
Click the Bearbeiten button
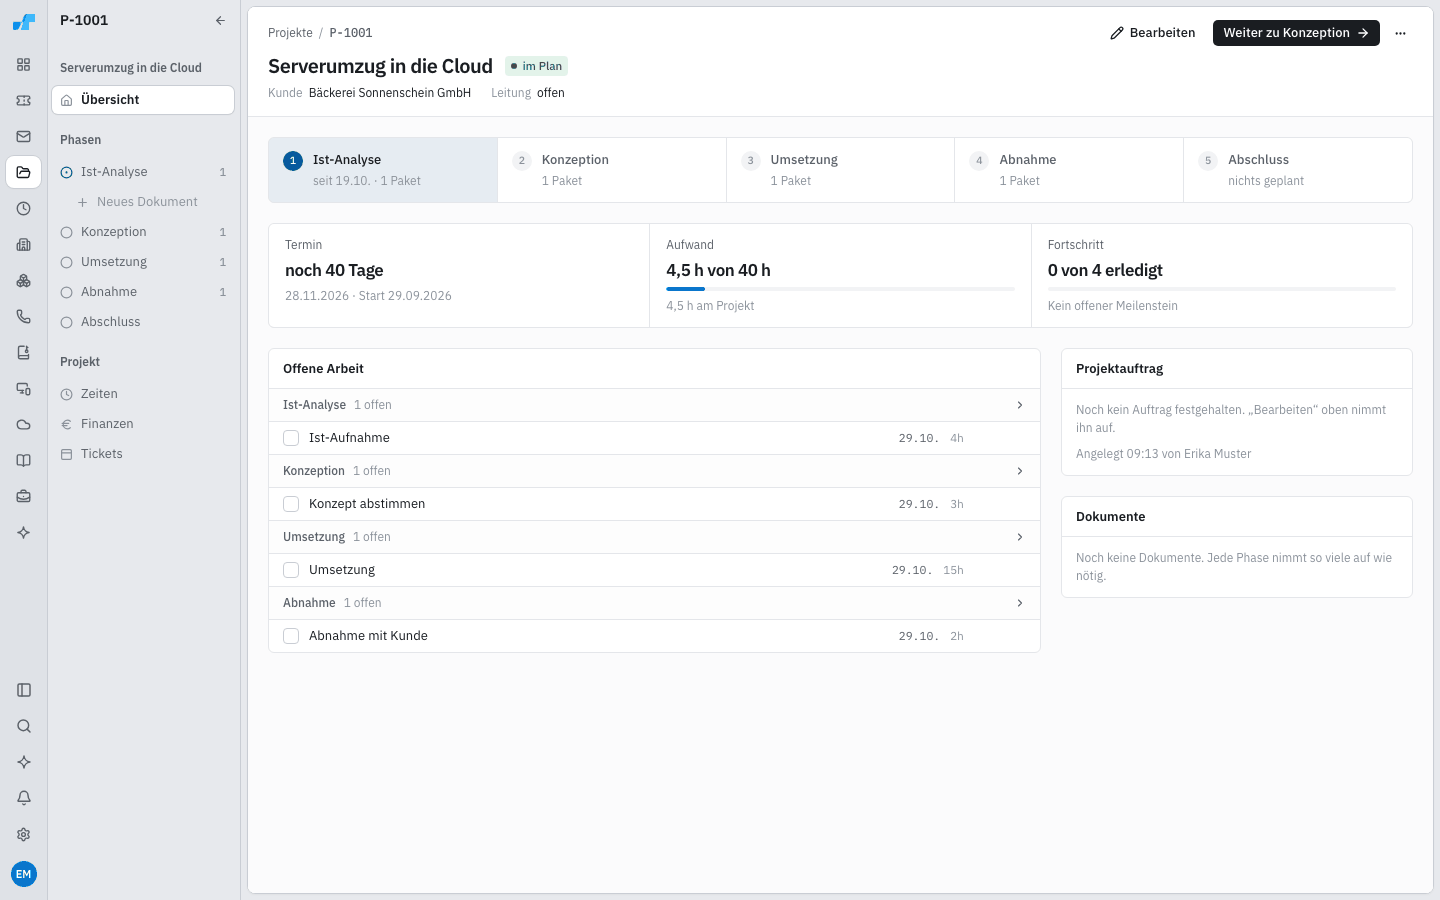(1152, 33)
